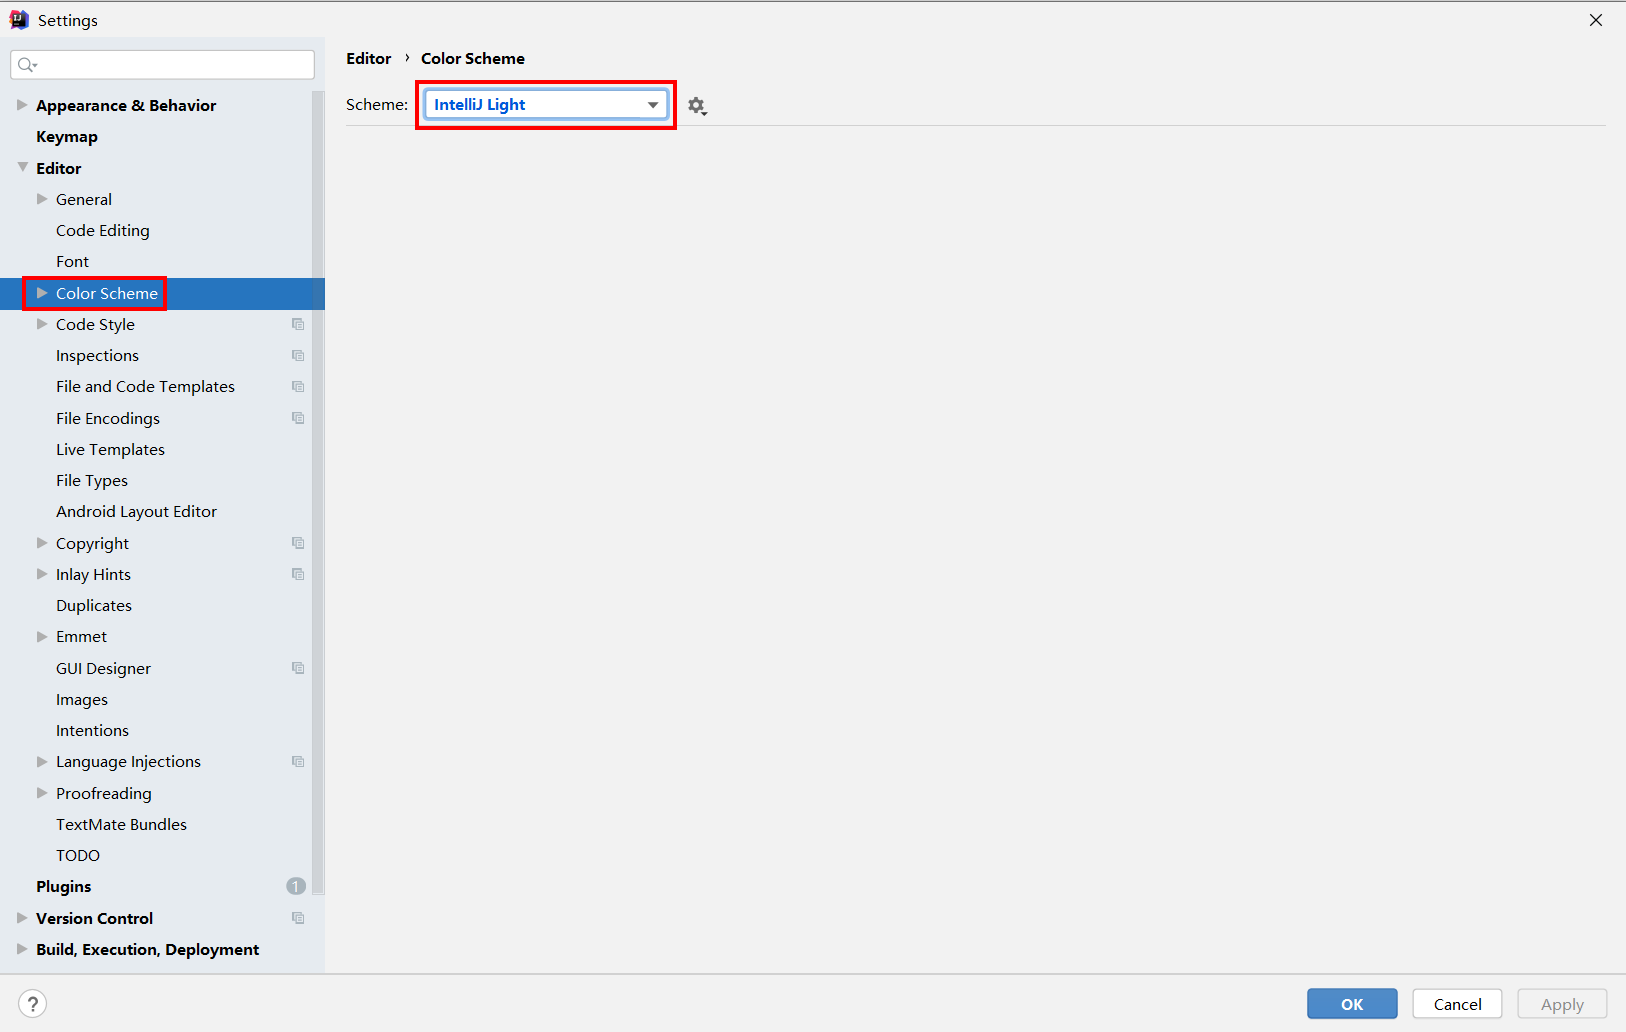The width and height of the screenshot is (1626, 1032).
Task: Expand the Appearance & Behavior section
Action: pos(22,105)
